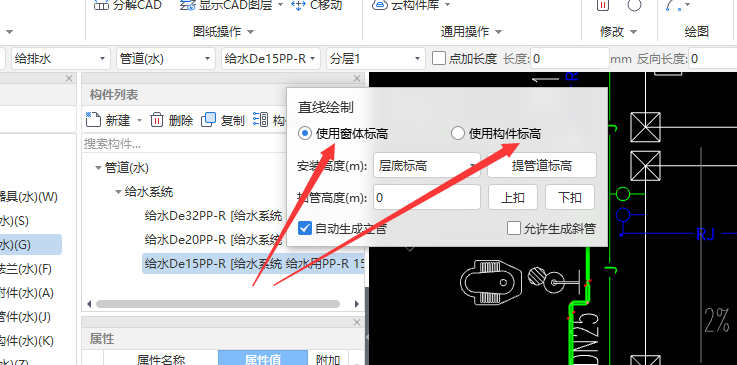Open the 云构件库 cloud library

tap(411, 6)
